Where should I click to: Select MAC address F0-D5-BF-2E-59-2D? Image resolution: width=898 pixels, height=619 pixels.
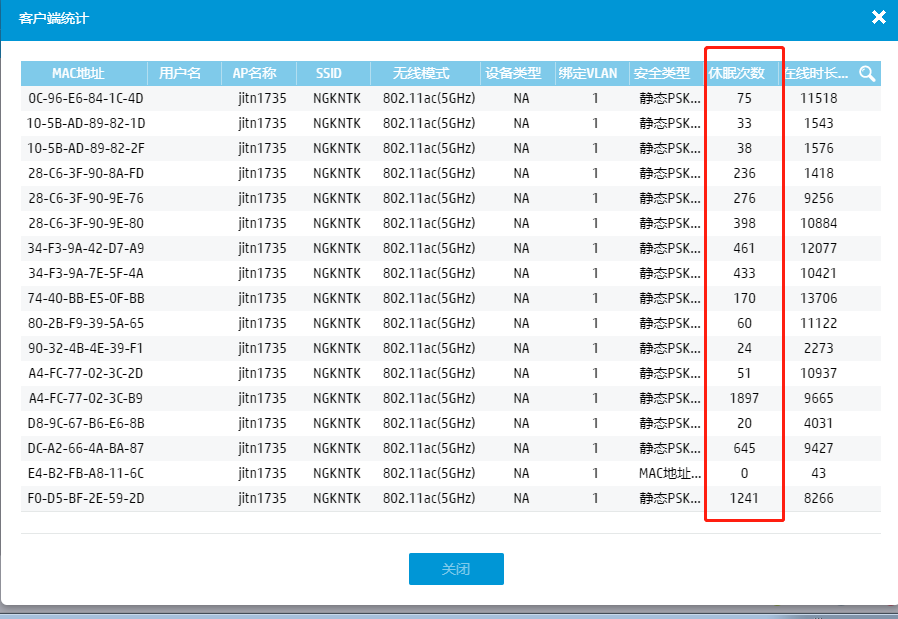tap(86, 499)
